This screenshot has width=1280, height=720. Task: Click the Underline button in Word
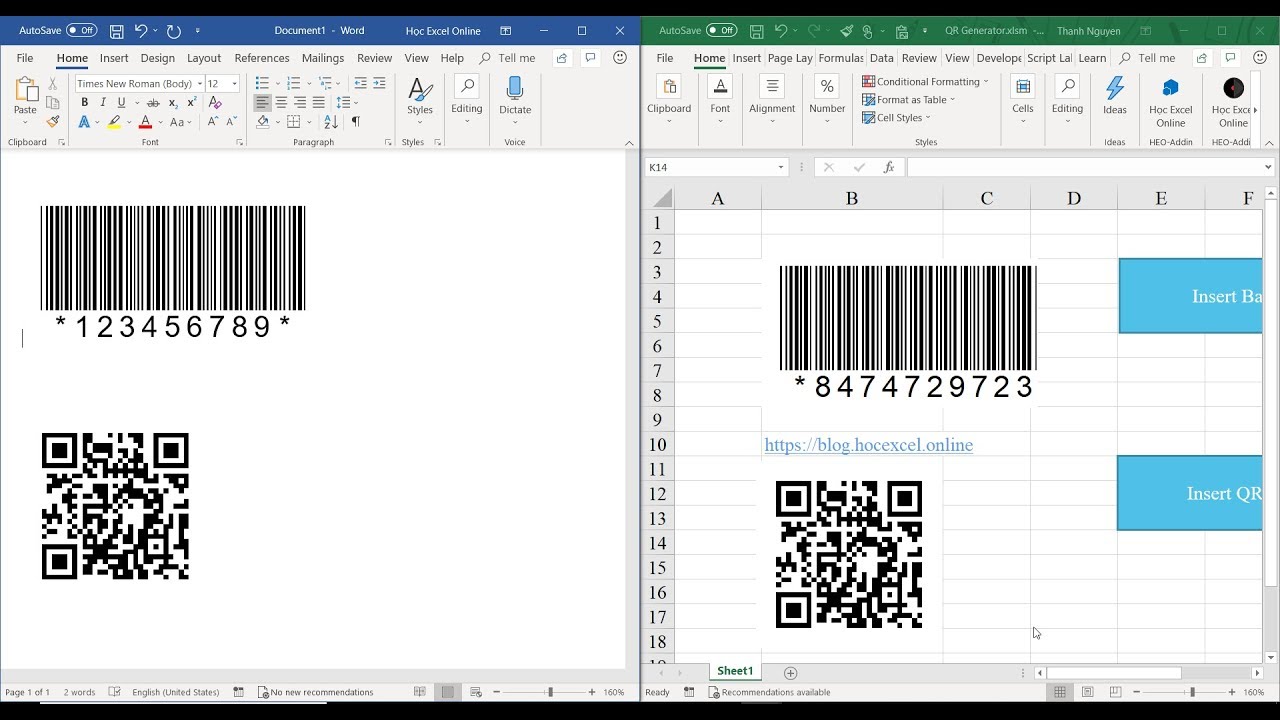point(121,102)
